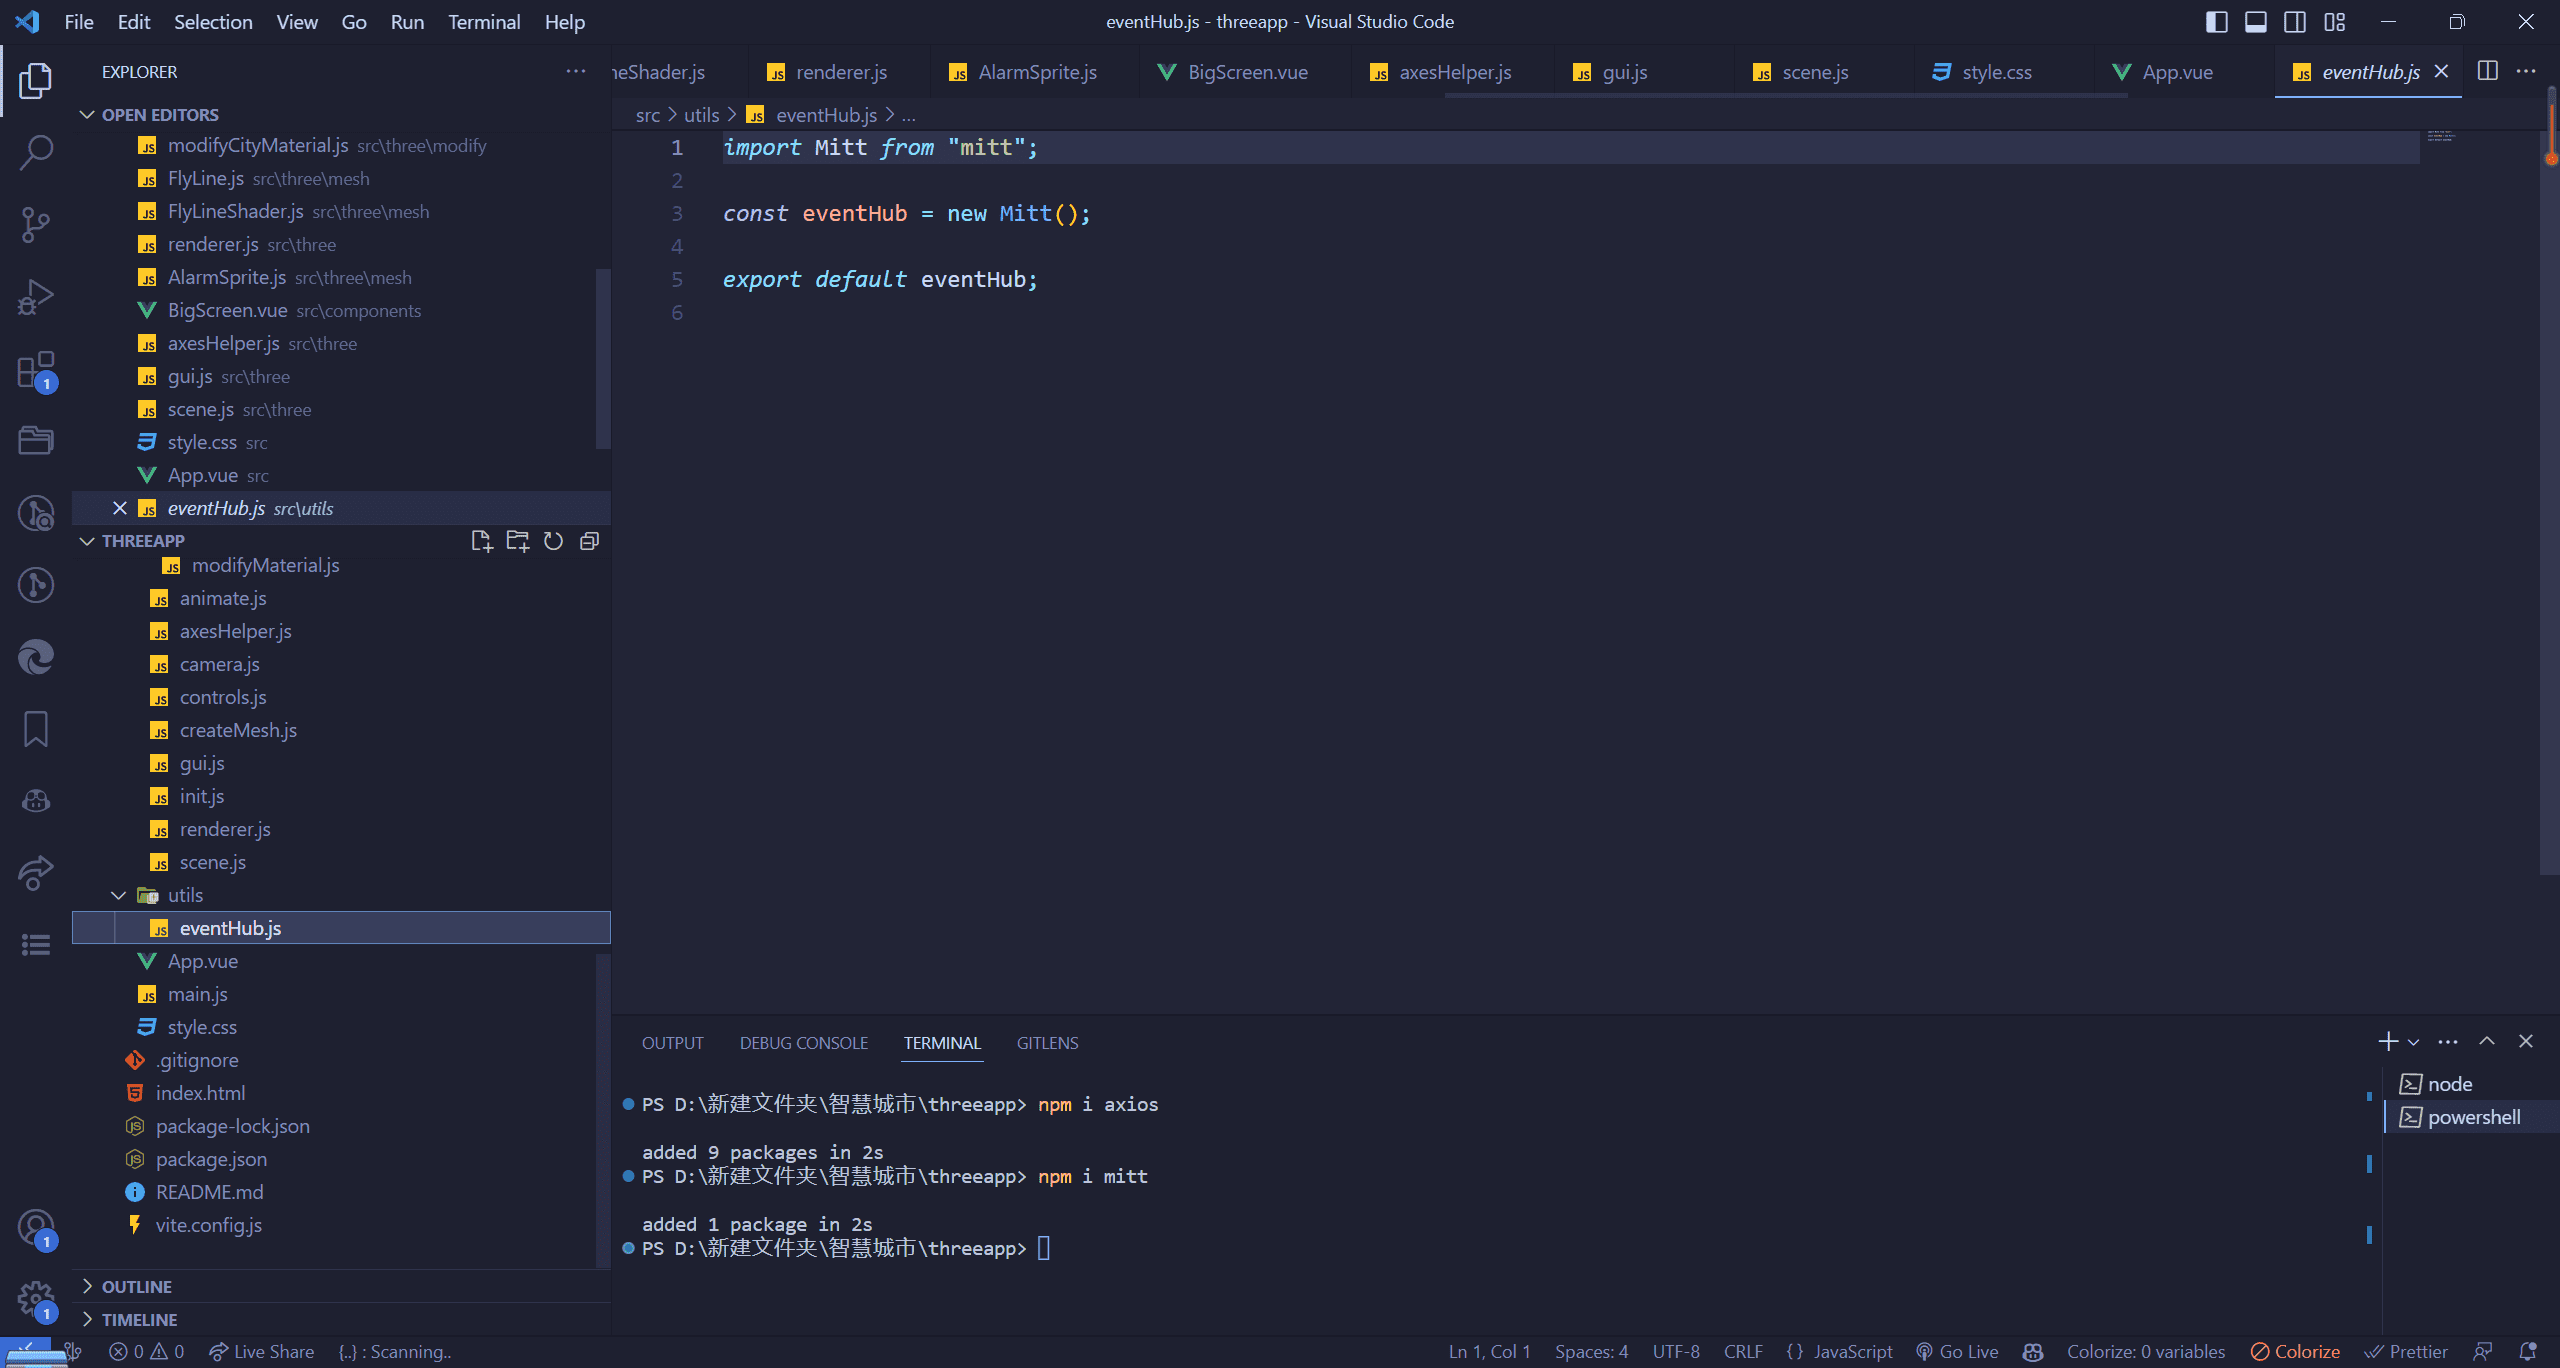The image size is (2560, 1368).
Task: Close the eventHub.js editor tab
Action: pos(2441,71)
